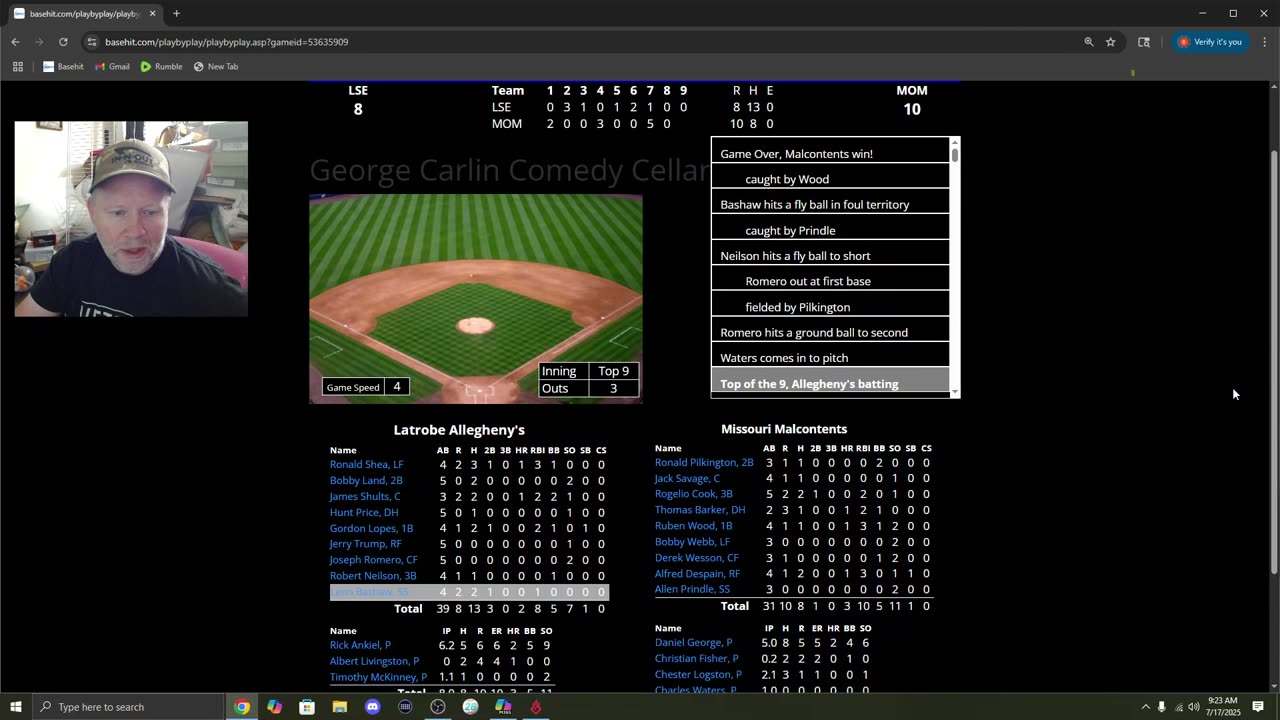Click 'Top of the 9, Allegheny's batting' entry
This screenshot has height=720, width=1280.
tap(830, 384)
